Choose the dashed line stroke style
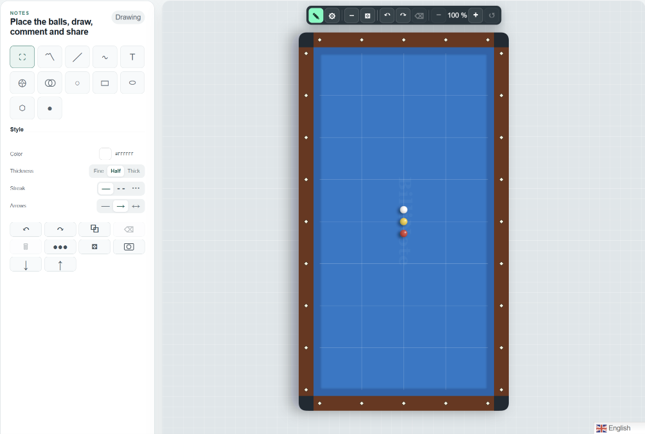The image size is (645, 434). [121, 189]
